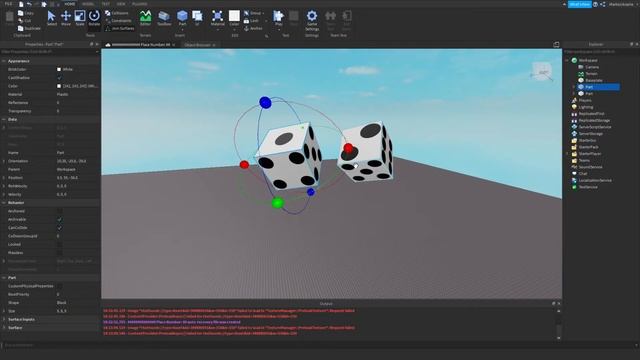Click the Duplicate icon
Viewport: 640px width, 360px height.
pos(21,28)
